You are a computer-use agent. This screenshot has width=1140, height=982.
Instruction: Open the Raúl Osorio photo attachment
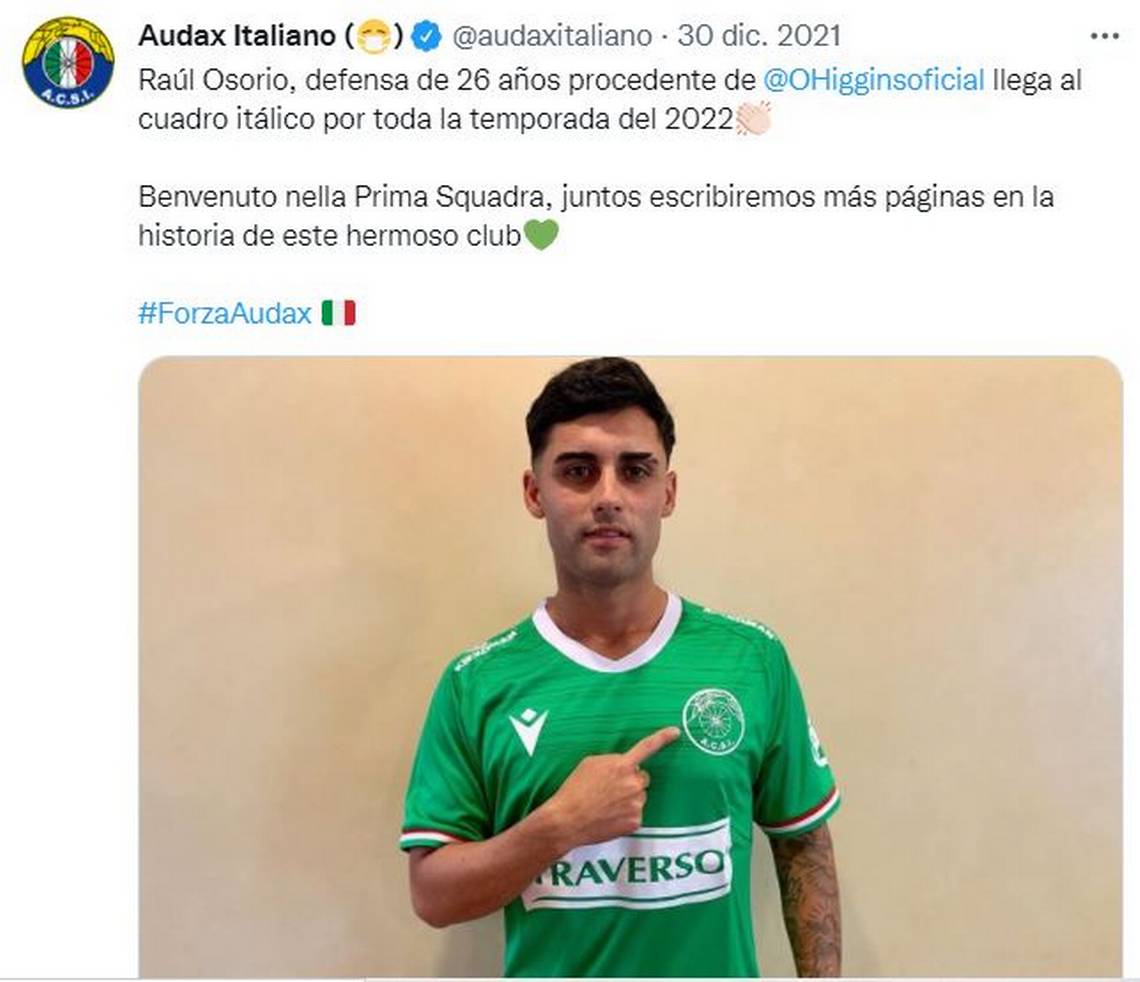click(630, 667)
